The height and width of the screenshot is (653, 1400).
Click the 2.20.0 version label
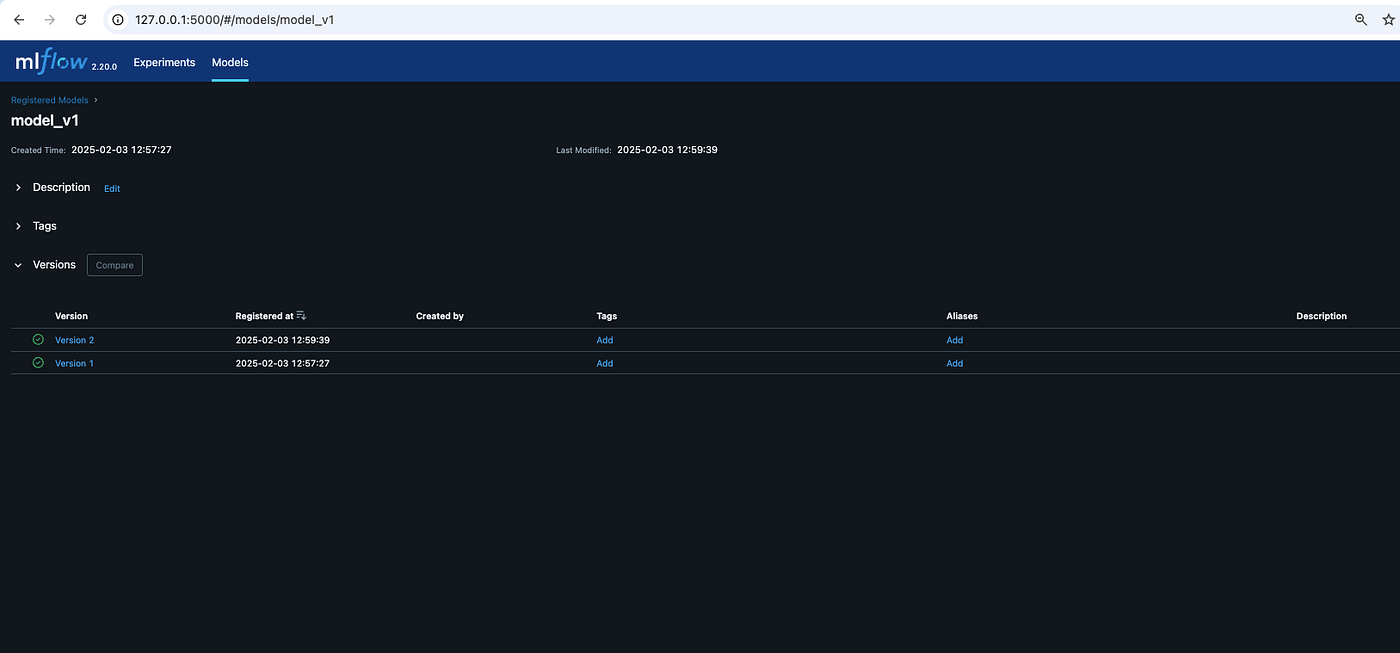point(104,67)
